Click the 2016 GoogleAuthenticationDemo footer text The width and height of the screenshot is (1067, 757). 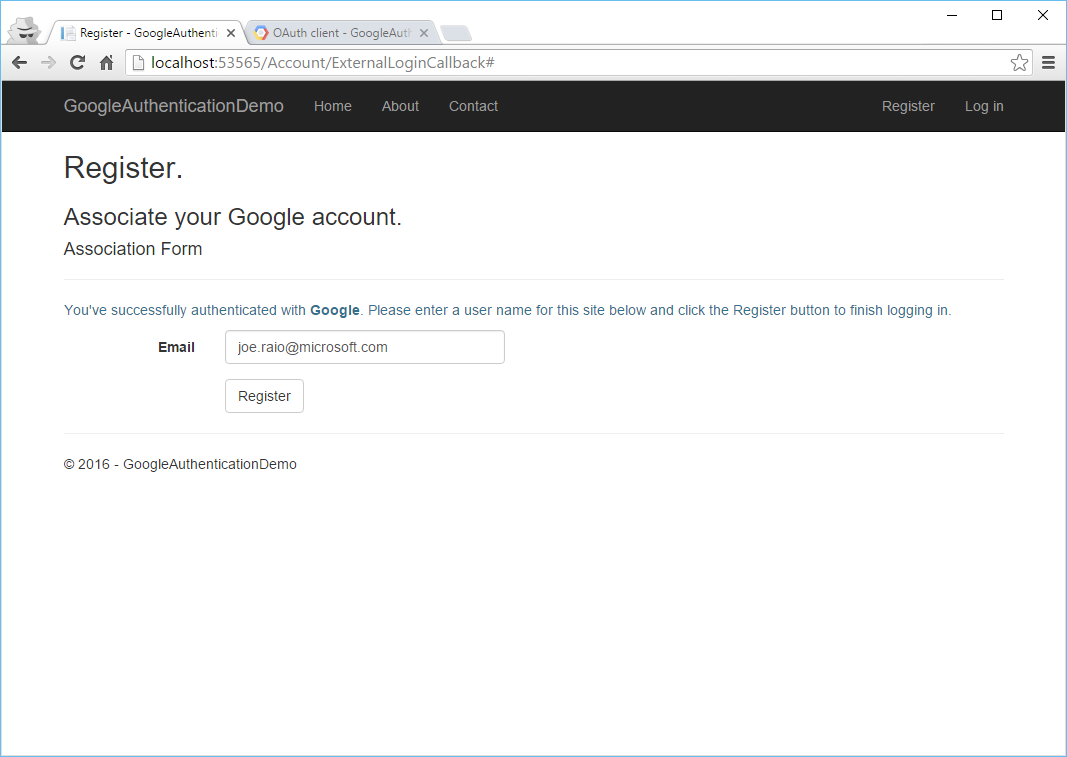point(180,464)
